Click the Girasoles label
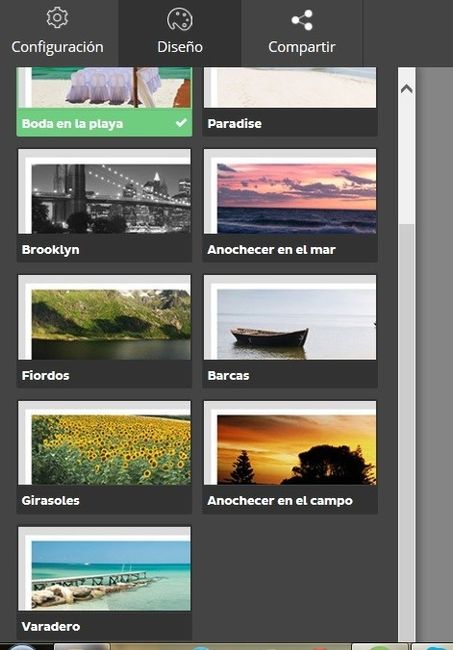Image resolution: width=453 pixels, height=650 pixels. click(51, 500)
